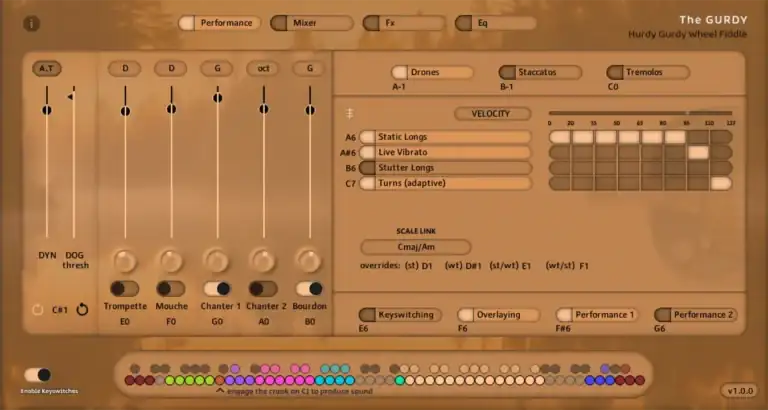Screen dimensions: 768x410
Task: Click first velocity cell in Stutter Longs row
Action: tap(559, 168)
